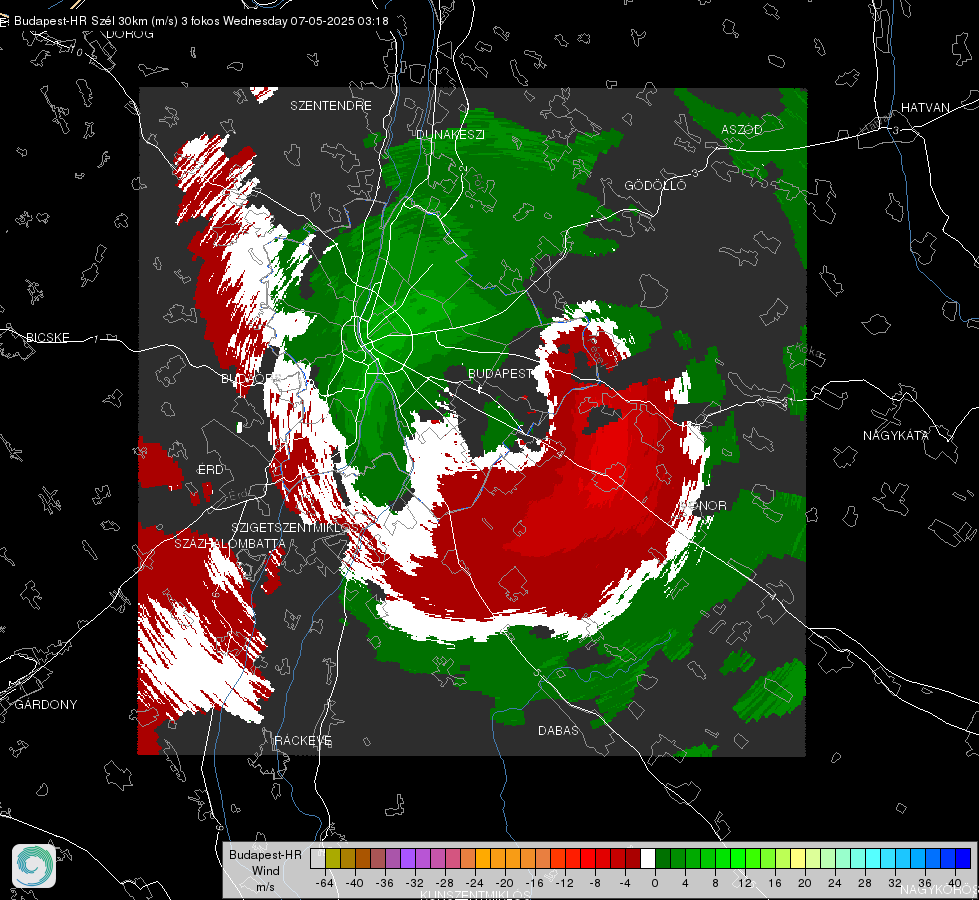Click the radar title with the timestamp 03:18
Screen dimensions: 979x900
(201, 21)
